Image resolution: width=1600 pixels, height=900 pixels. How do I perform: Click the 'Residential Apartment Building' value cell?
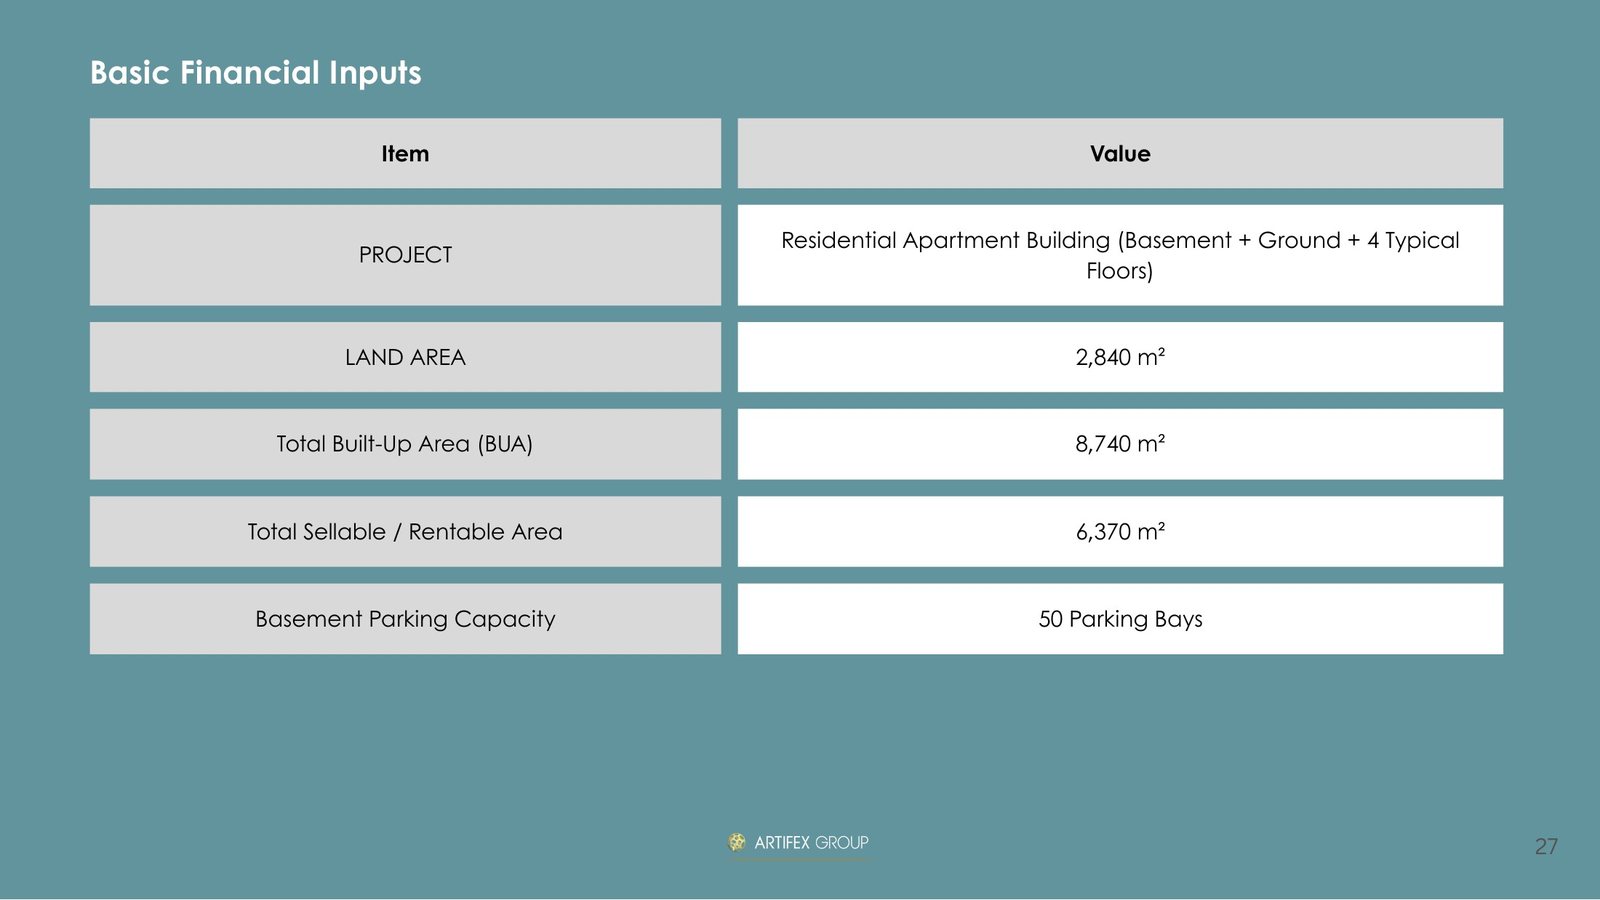pos(1120,255)
